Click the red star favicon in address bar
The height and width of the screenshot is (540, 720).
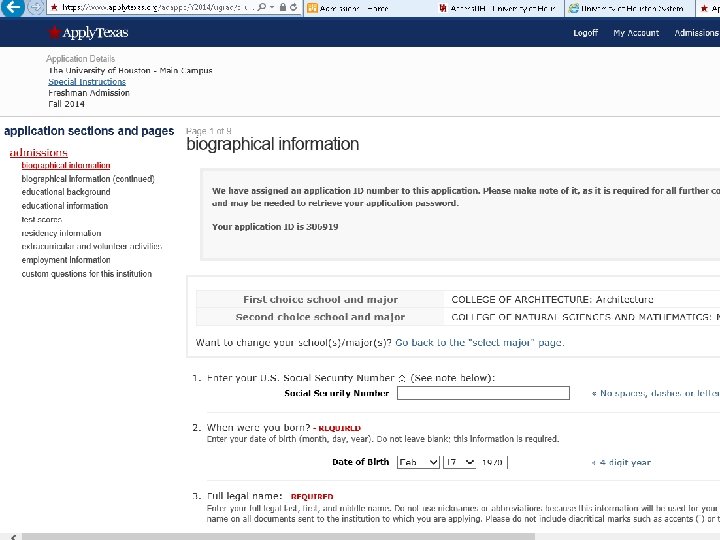[54, 7]
